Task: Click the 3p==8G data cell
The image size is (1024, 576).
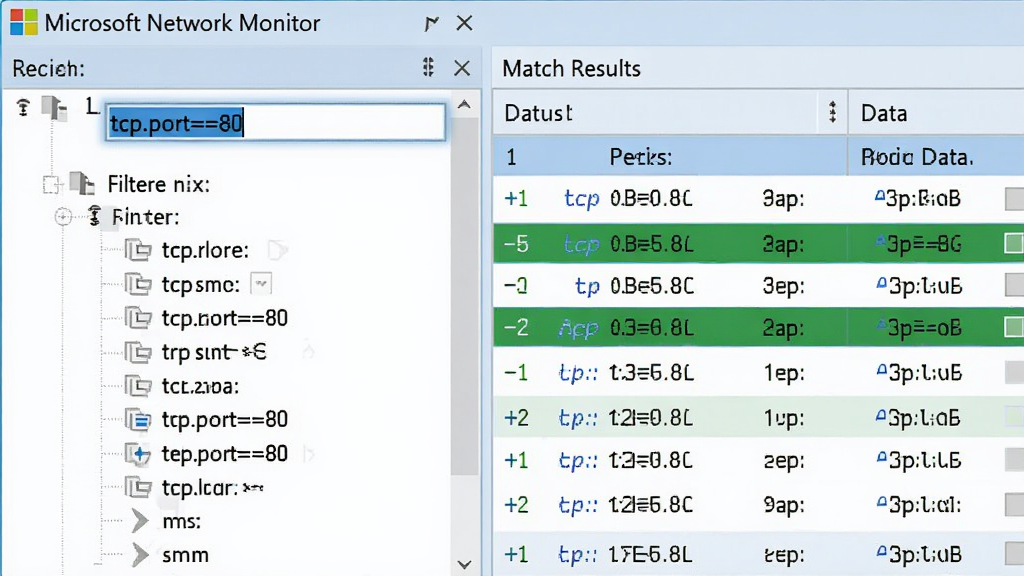Action: pos(918,244)
